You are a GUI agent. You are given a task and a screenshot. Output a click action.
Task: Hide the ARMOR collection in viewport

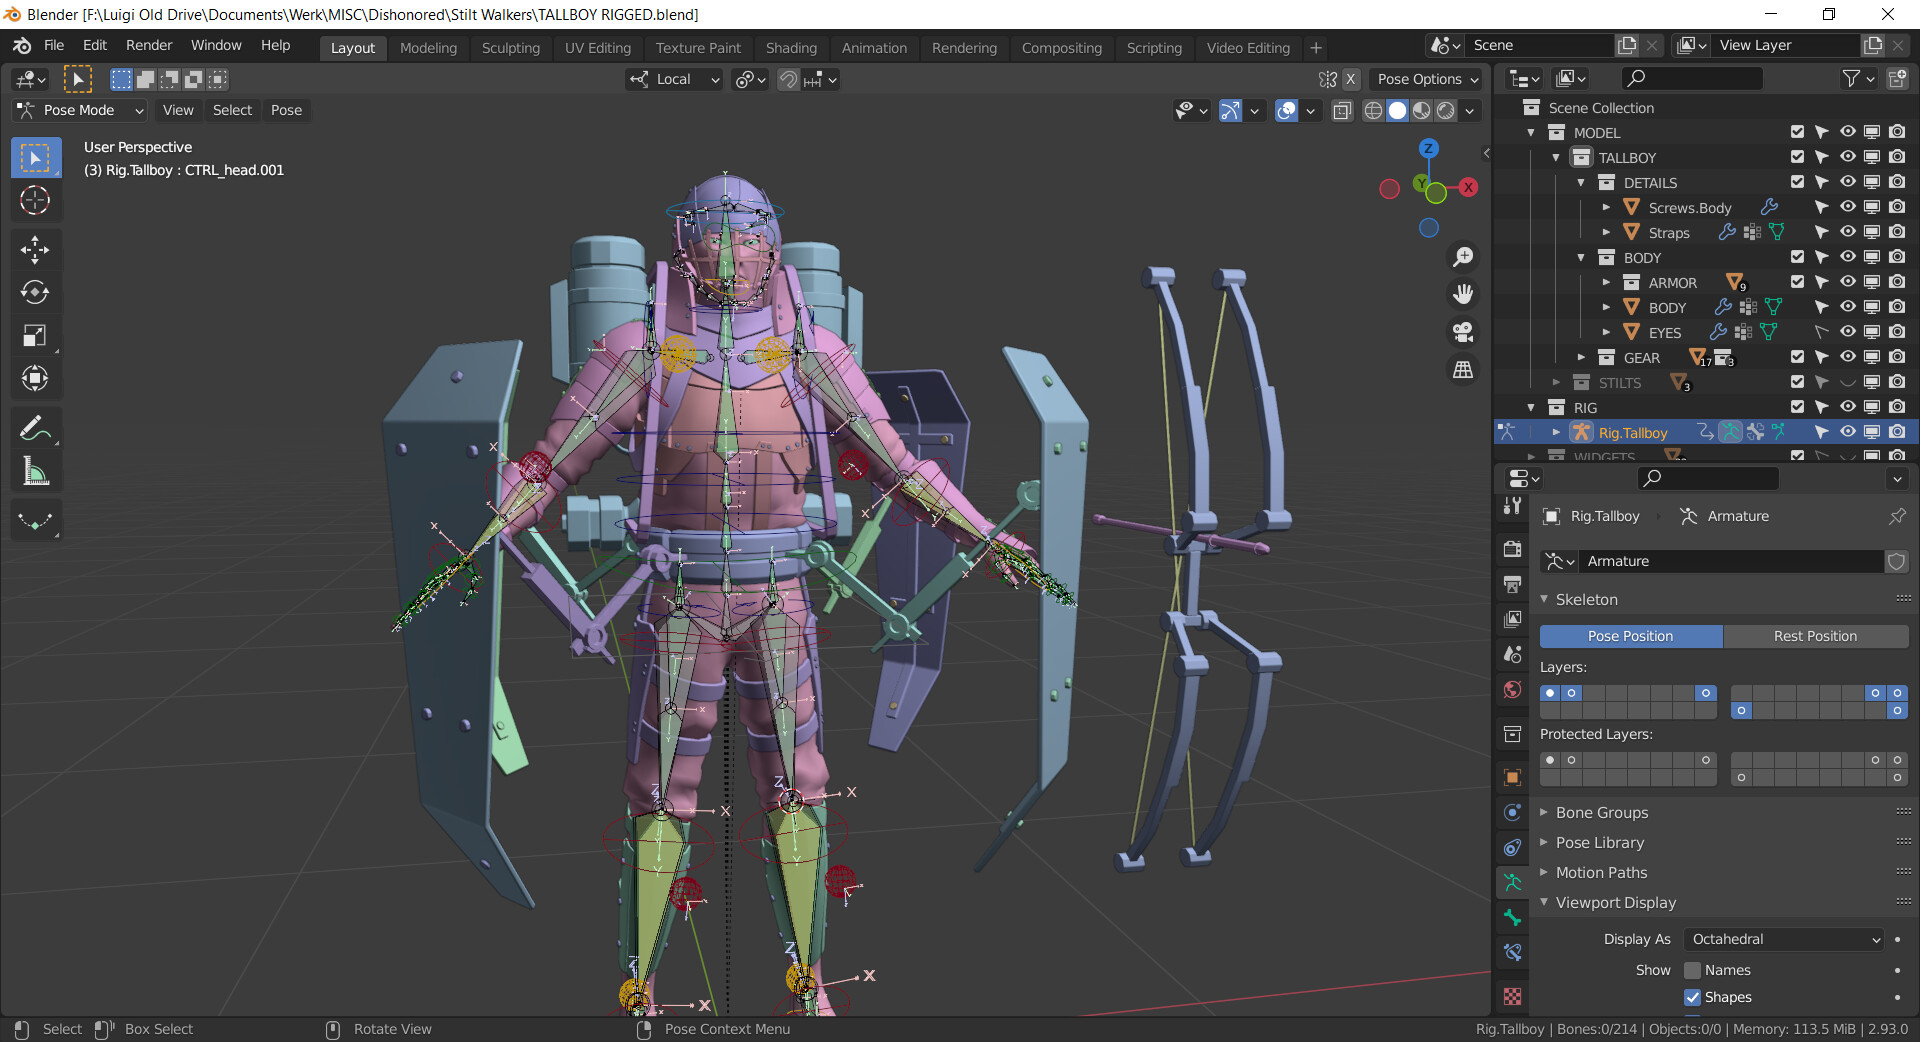click(1847, 282)
